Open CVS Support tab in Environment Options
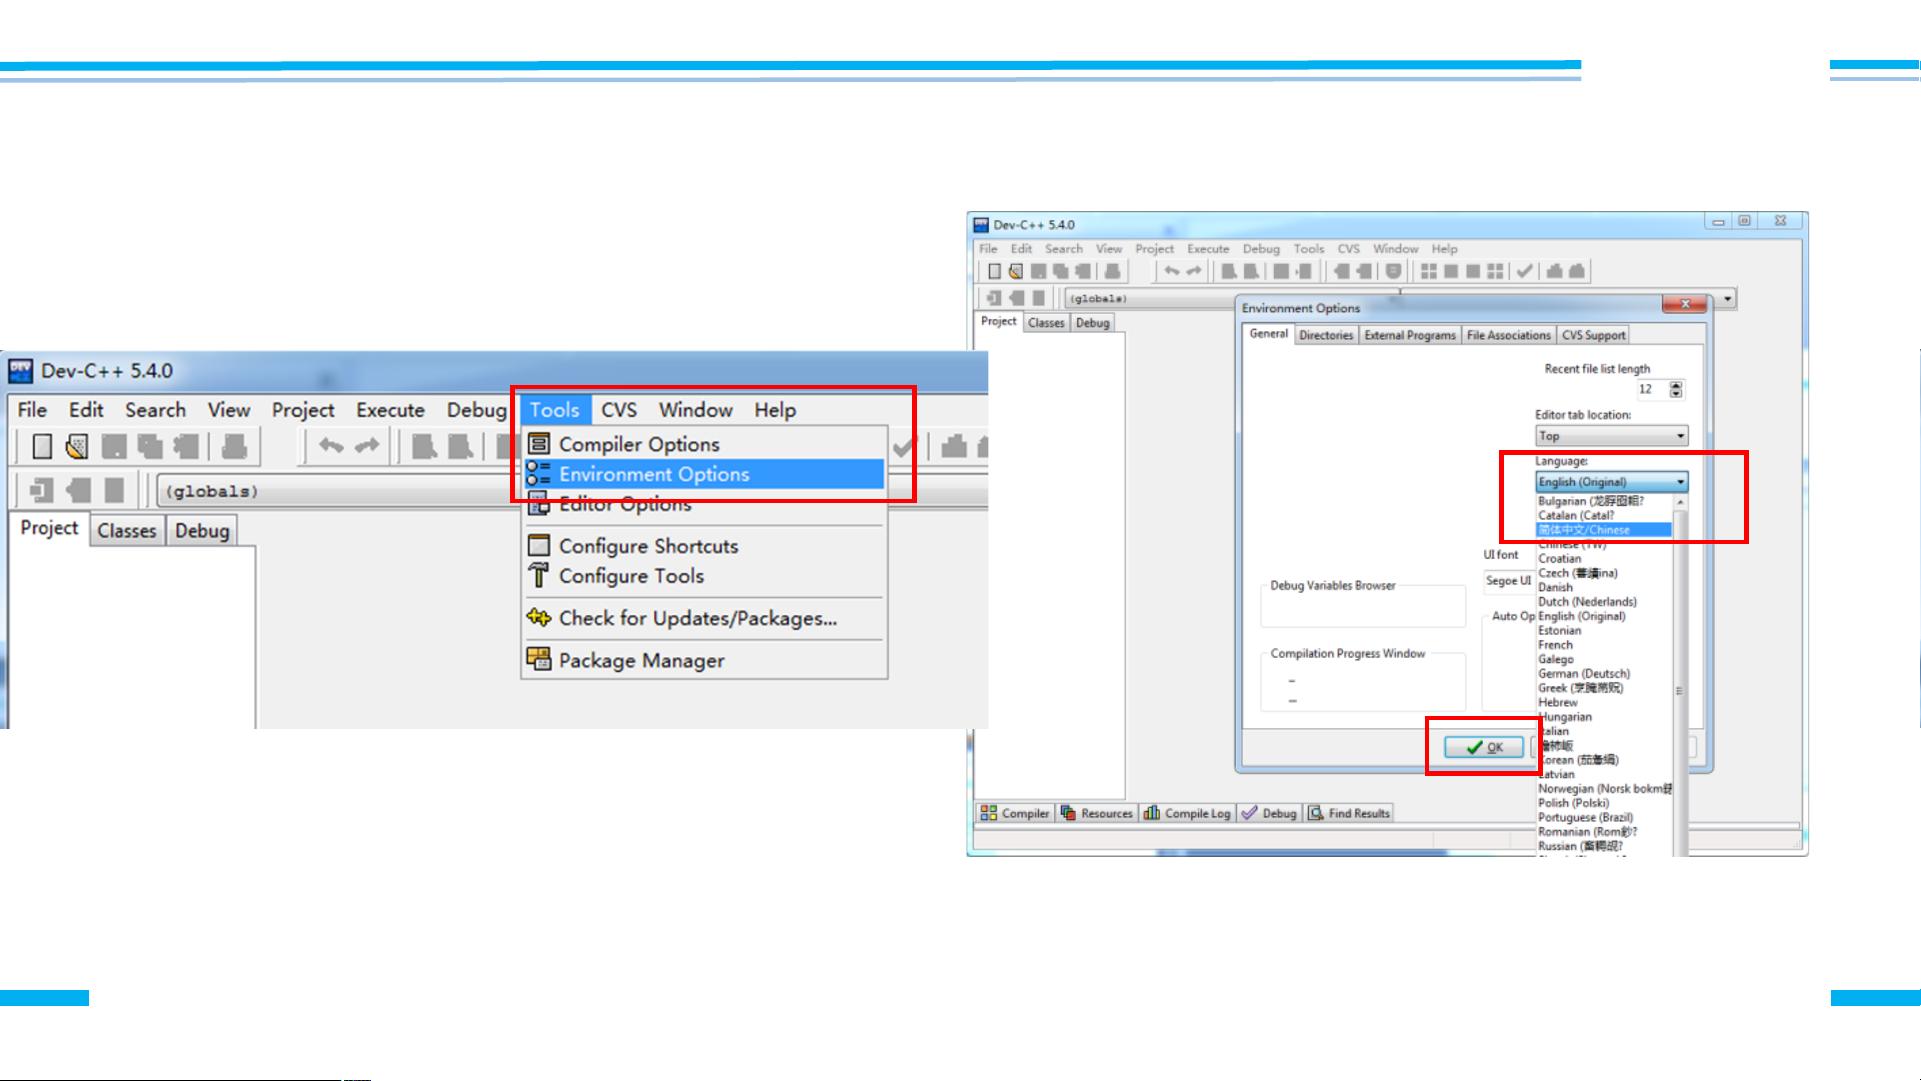Image resolution: width=1921 pixels, height=1081 pixels. point(1594,335)
